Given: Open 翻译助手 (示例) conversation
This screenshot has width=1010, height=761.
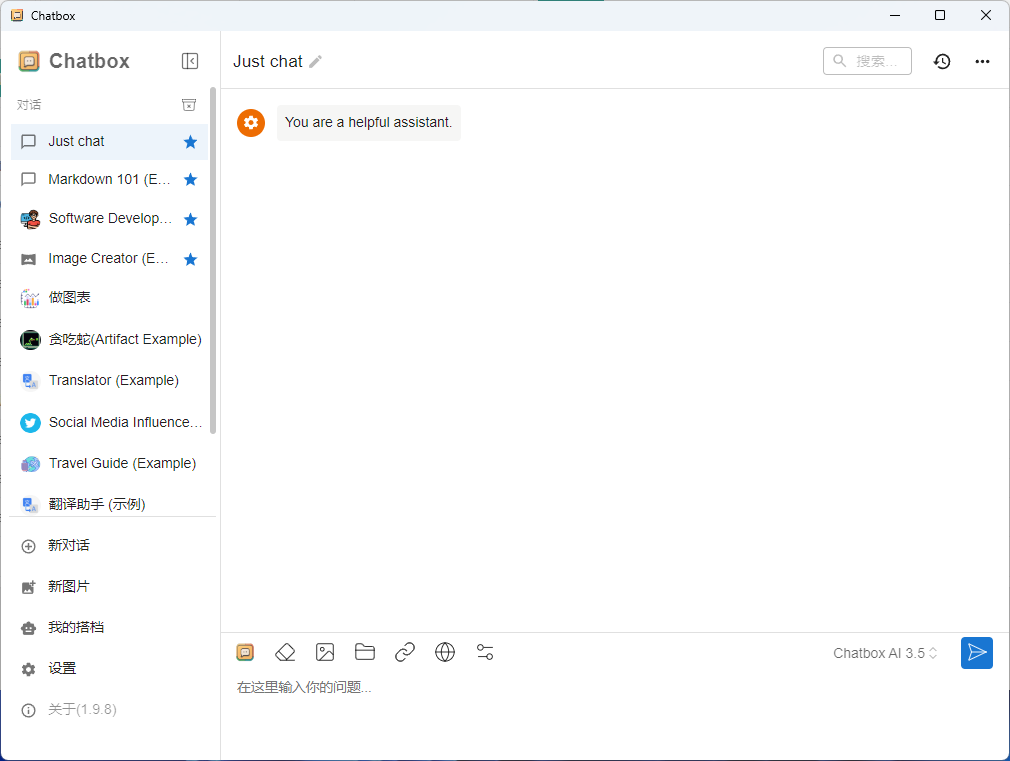Looking at the screenshot, I should point(110,504).
